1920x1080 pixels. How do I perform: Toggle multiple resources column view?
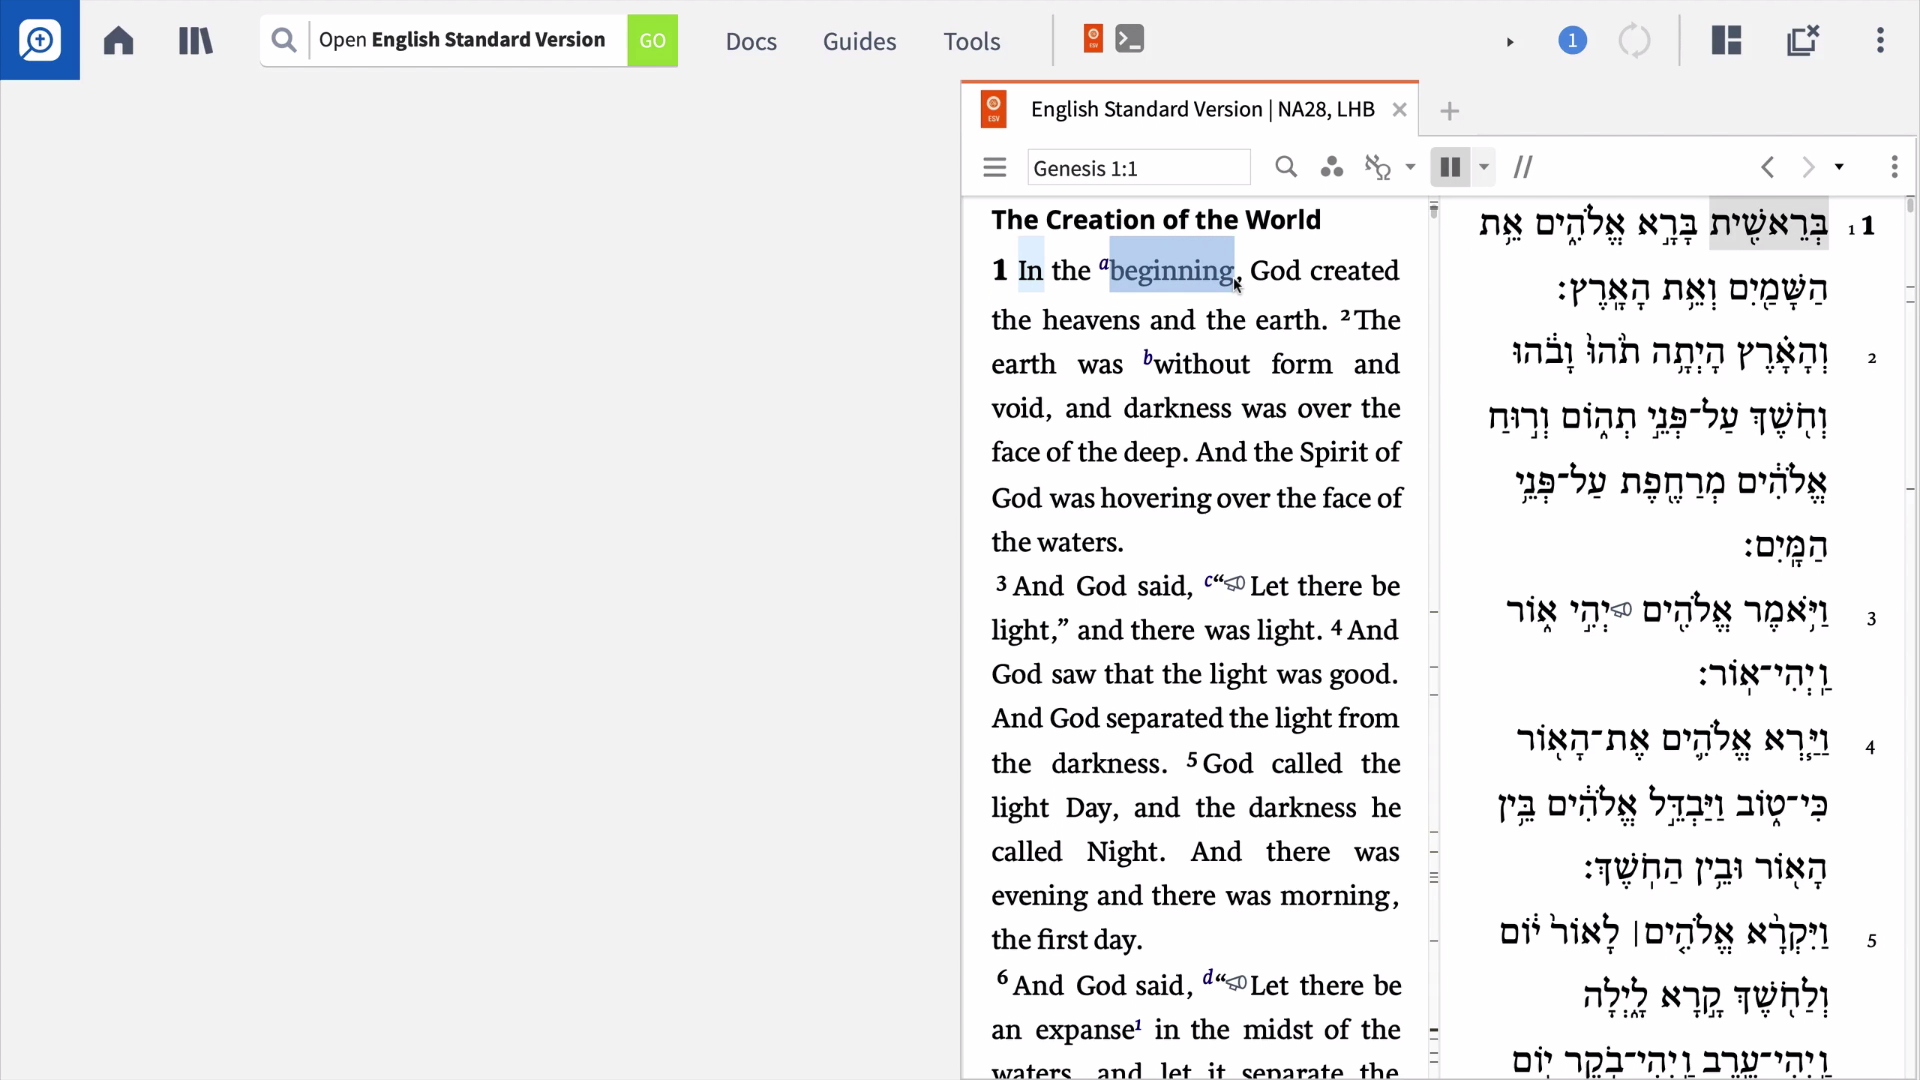coord(1449,167)
